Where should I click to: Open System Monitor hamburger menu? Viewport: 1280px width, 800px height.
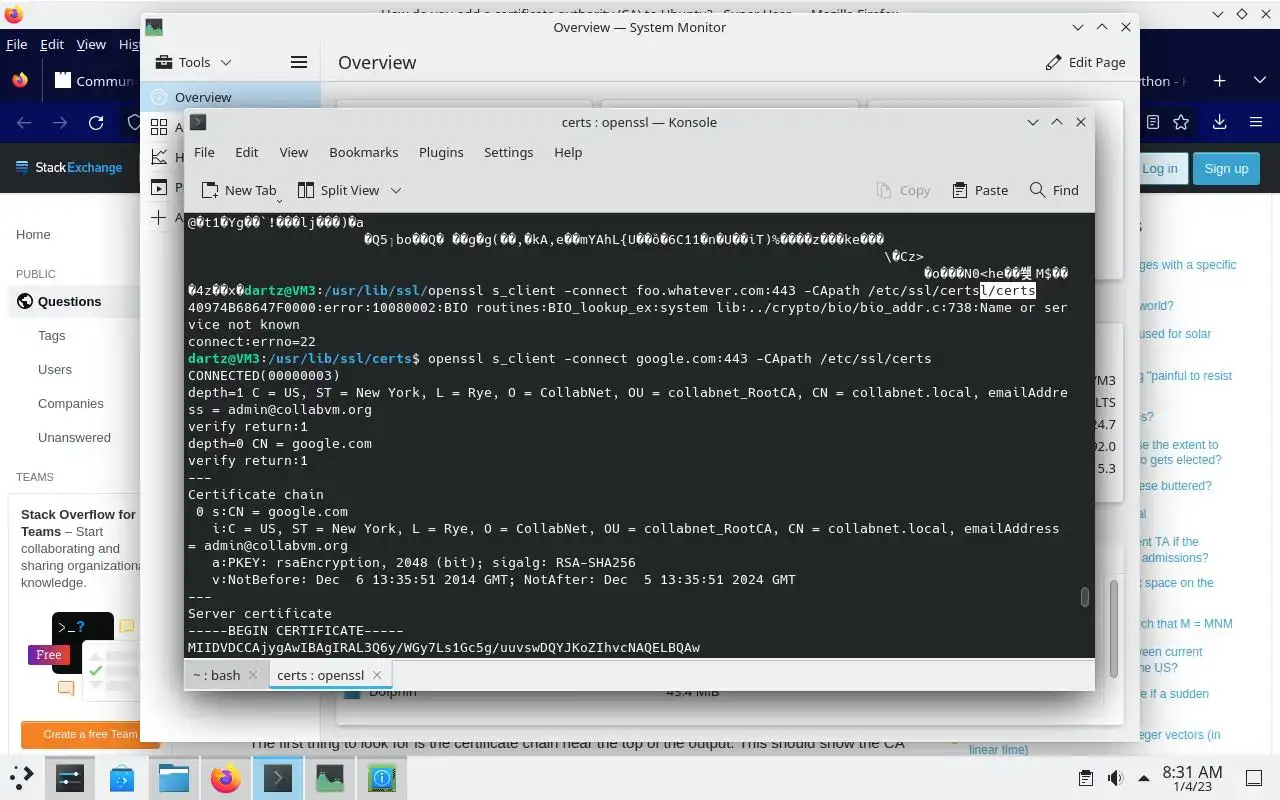(298, 62)
